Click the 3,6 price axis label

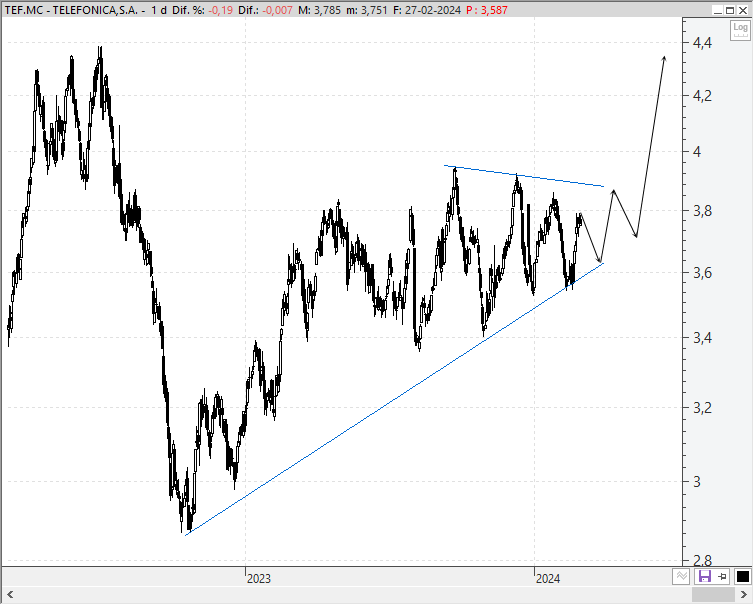702,273
